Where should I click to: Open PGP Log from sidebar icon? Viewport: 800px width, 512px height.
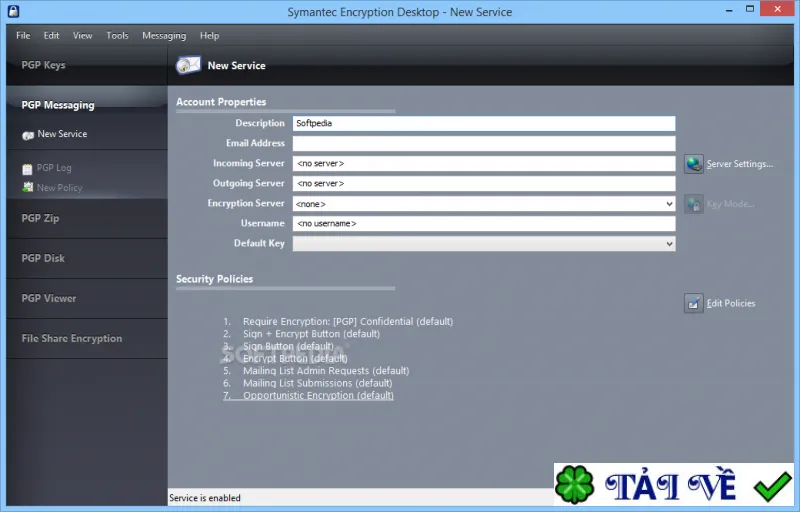coord(28,168)
